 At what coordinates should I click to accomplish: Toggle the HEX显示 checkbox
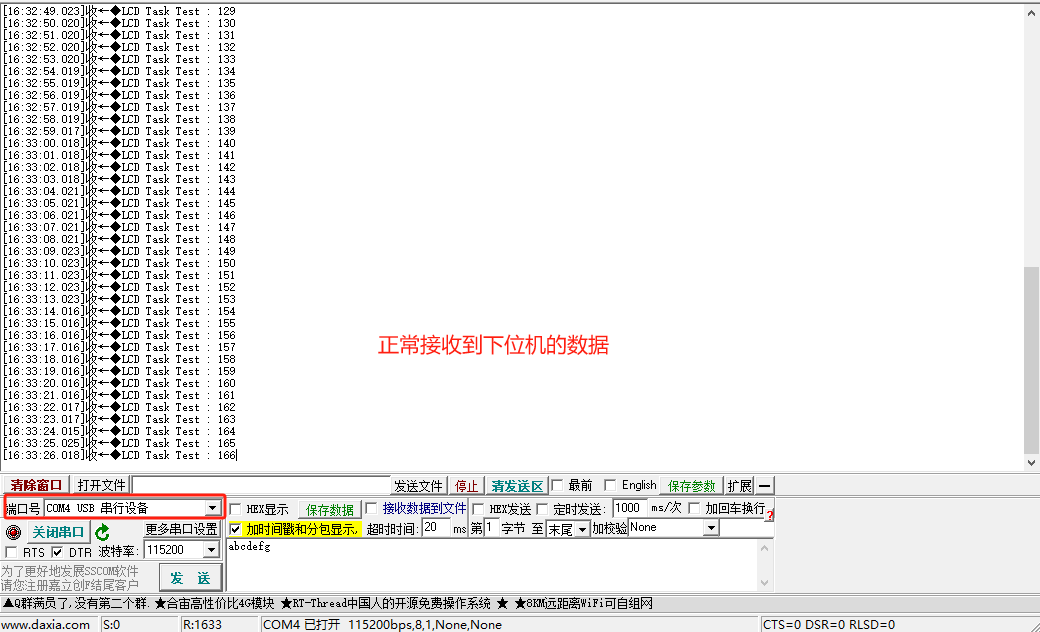click(x=235, y=509)
